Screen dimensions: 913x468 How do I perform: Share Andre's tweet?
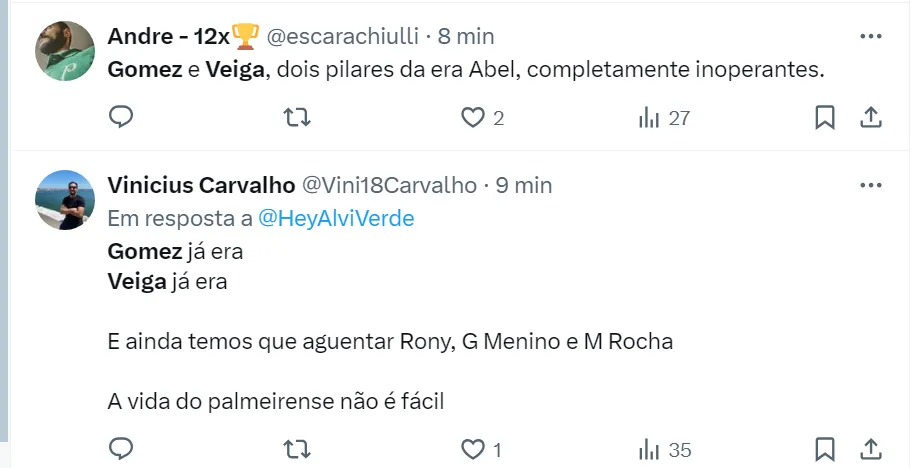click(871, 118)
